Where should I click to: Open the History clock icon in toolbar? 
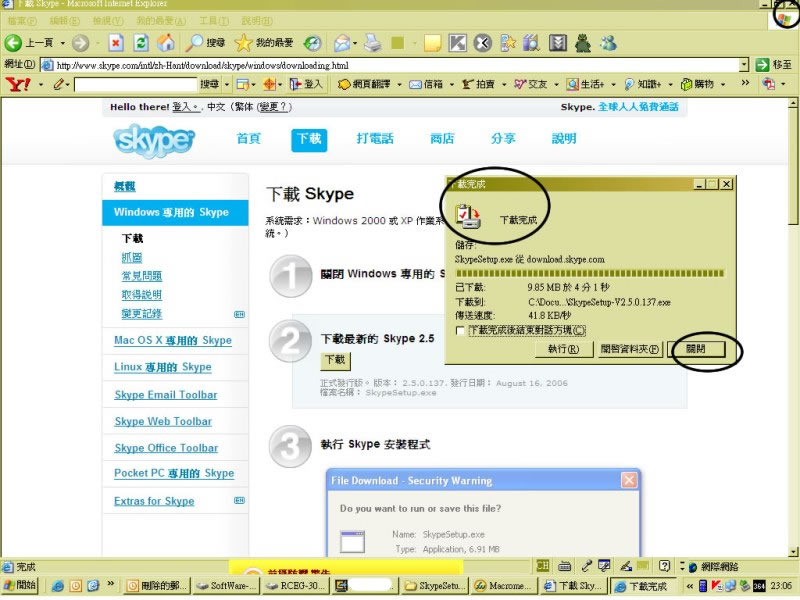click(x=312, y=43)
